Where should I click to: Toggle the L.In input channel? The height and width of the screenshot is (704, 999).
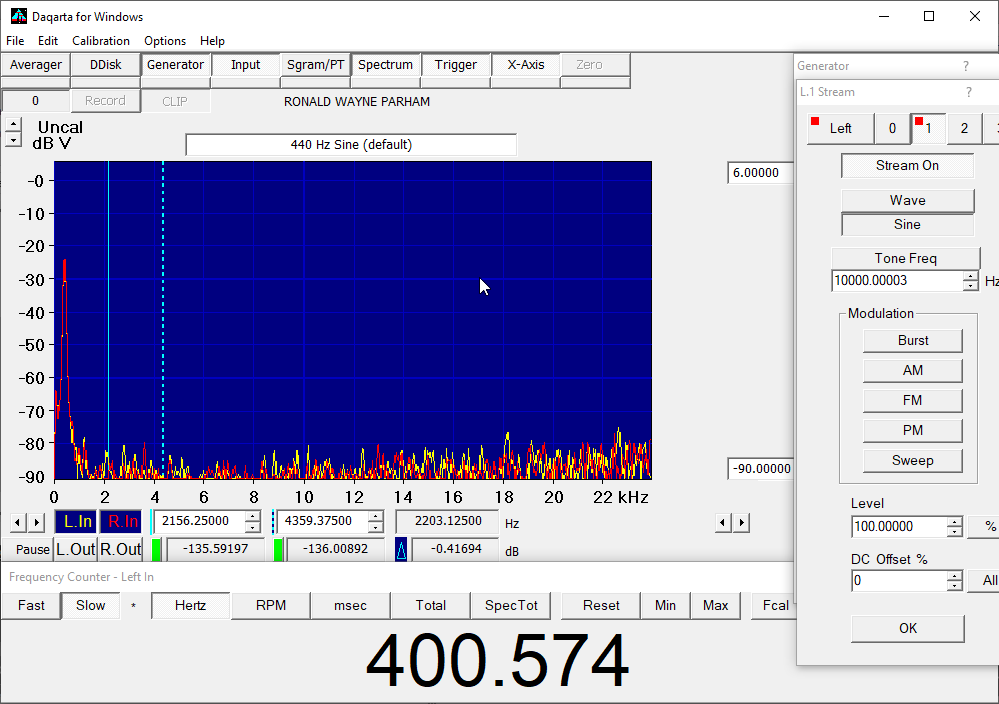click(x=77, y=521)
